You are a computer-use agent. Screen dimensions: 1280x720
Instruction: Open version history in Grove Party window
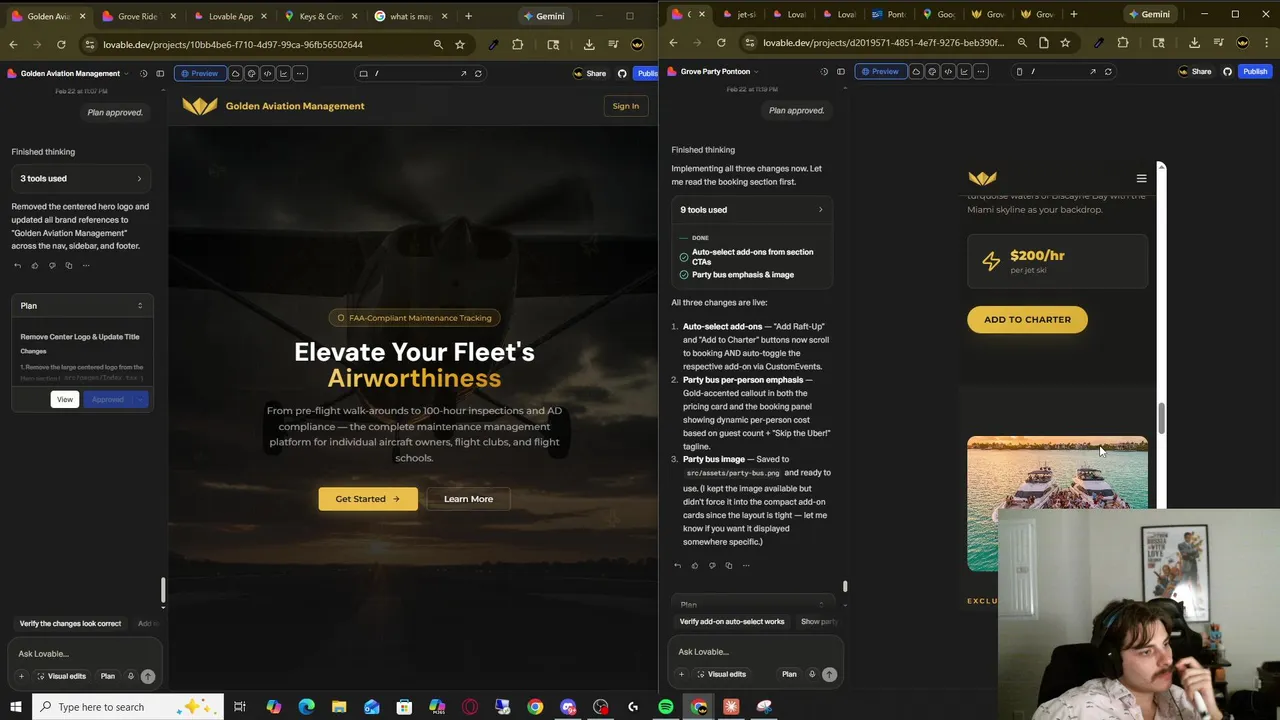coord(824,71)
